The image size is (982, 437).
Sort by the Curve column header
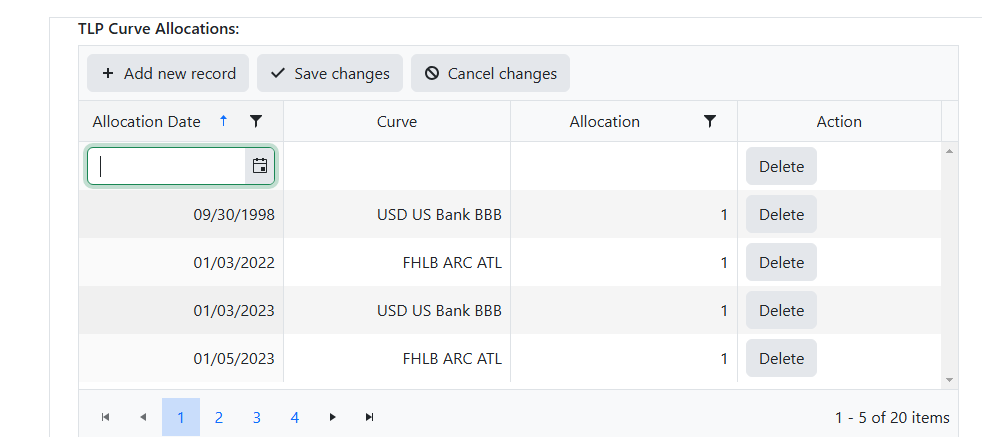pyautogui.click(x=396, y=121)
